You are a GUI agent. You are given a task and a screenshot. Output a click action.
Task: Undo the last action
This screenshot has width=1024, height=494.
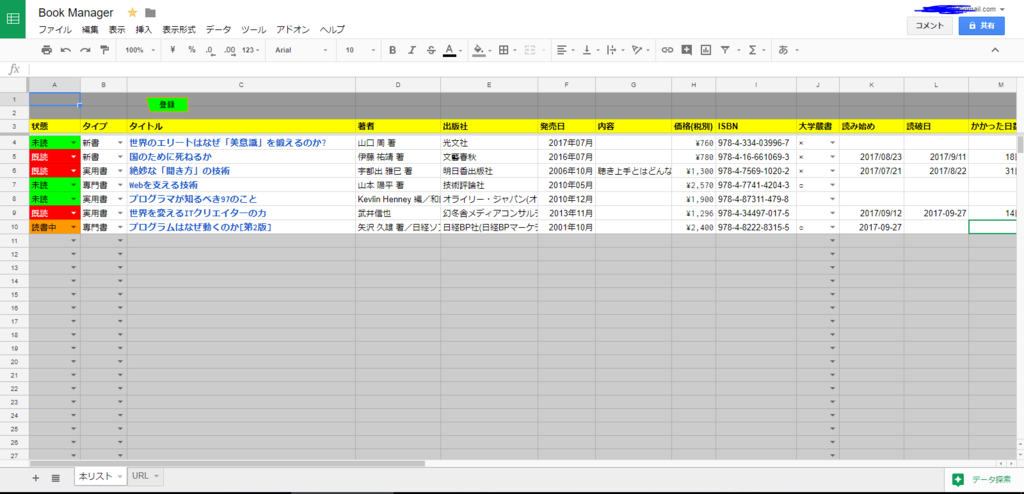[x=66, y=50]
